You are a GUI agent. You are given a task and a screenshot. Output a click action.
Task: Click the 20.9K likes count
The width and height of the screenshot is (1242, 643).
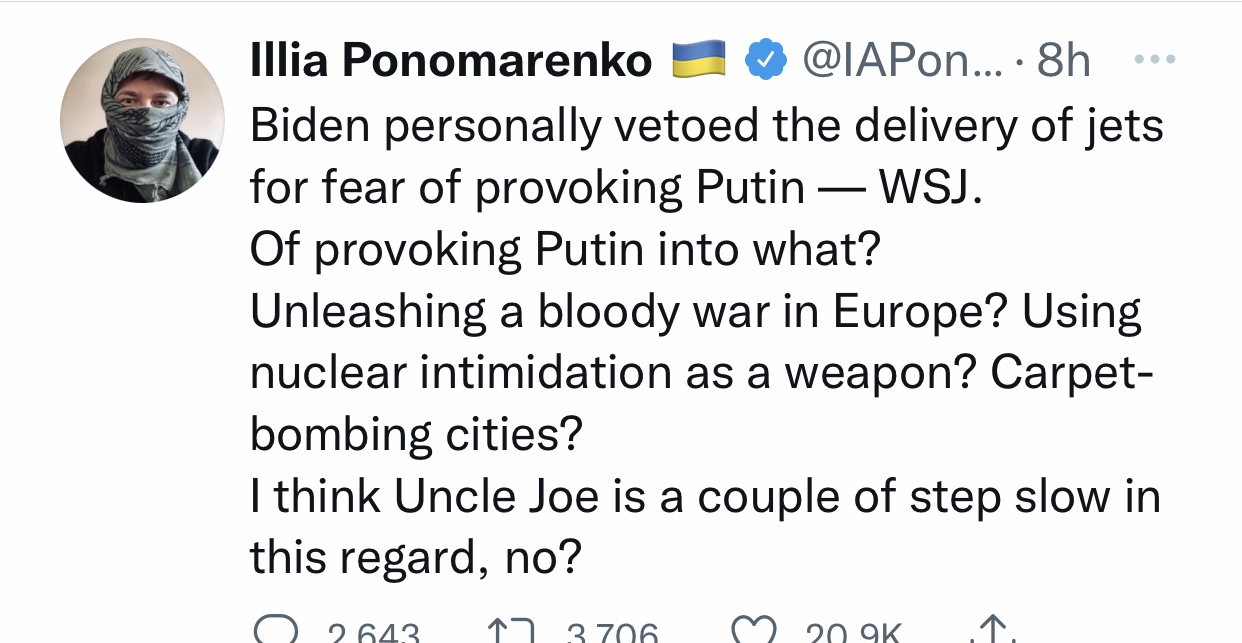(x=855, y=634)
